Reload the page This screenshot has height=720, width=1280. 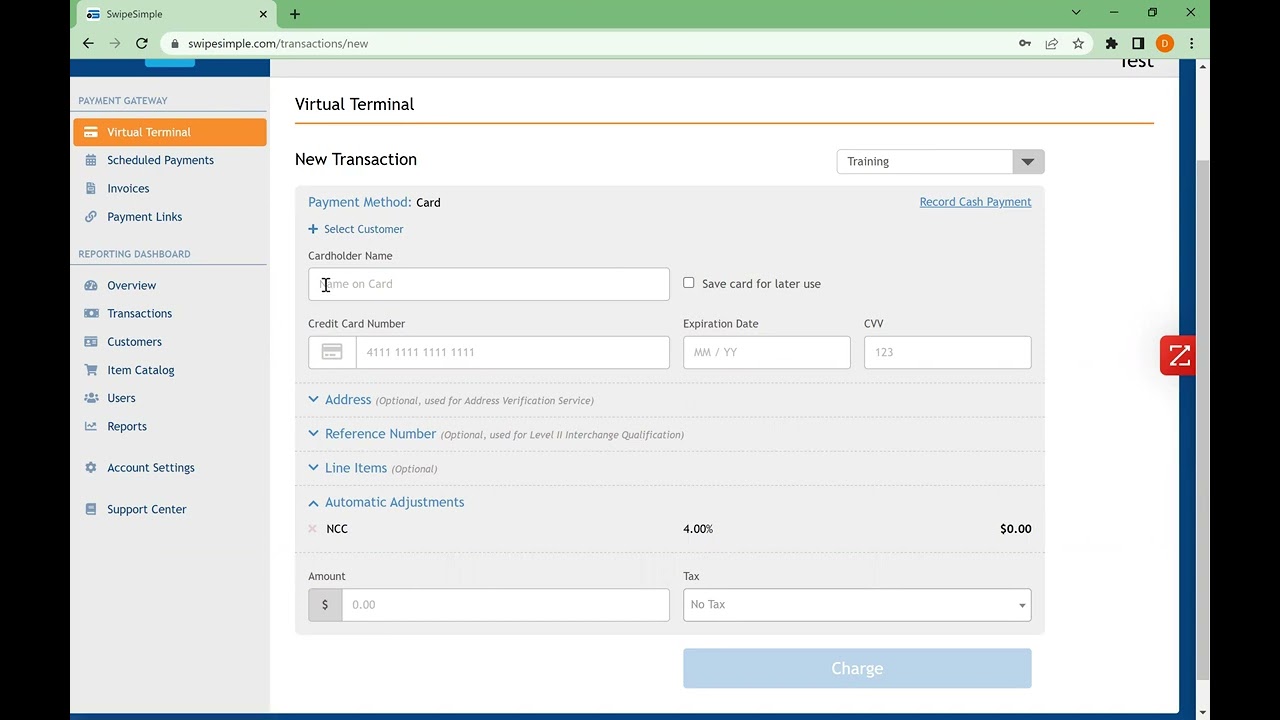pyautogui.click(x=142, y=43)
